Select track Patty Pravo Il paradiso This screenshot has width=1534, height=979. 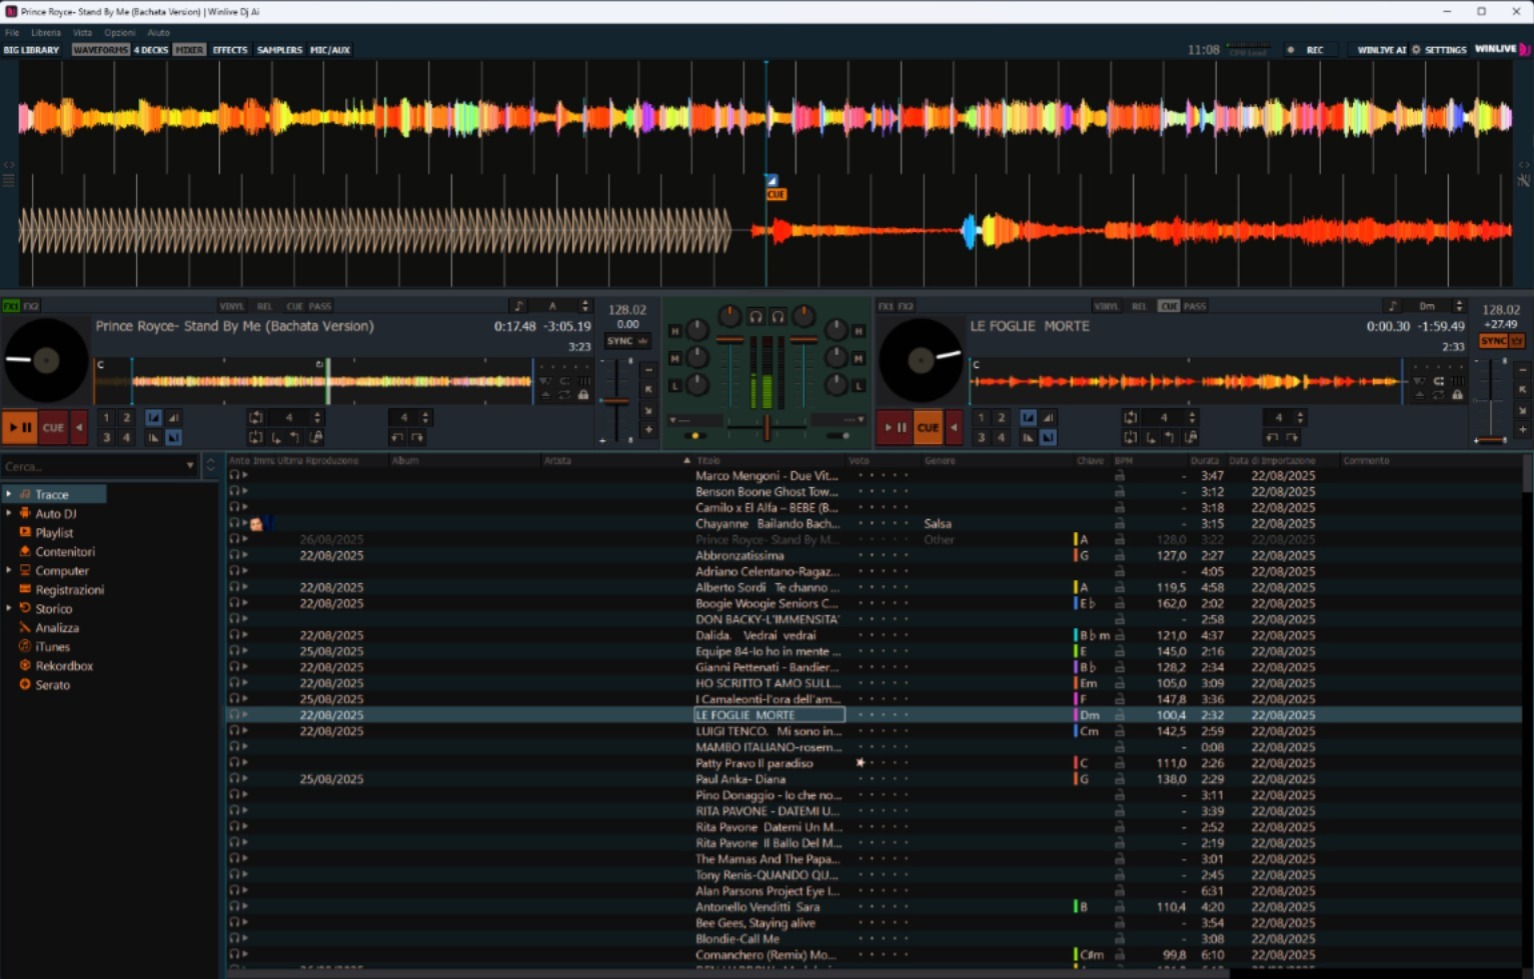coord(755,763)
